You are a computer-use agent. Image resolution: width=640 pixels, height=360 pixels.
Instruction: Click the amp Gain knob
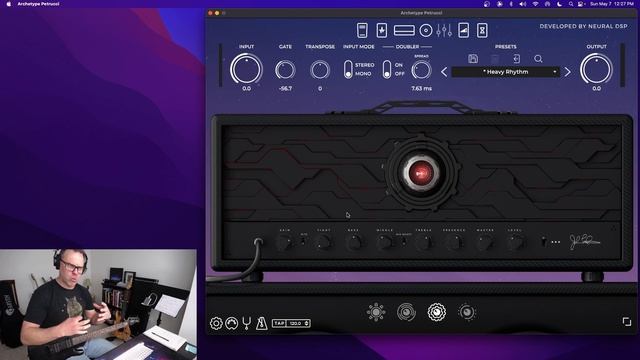[x=284, y=243]
